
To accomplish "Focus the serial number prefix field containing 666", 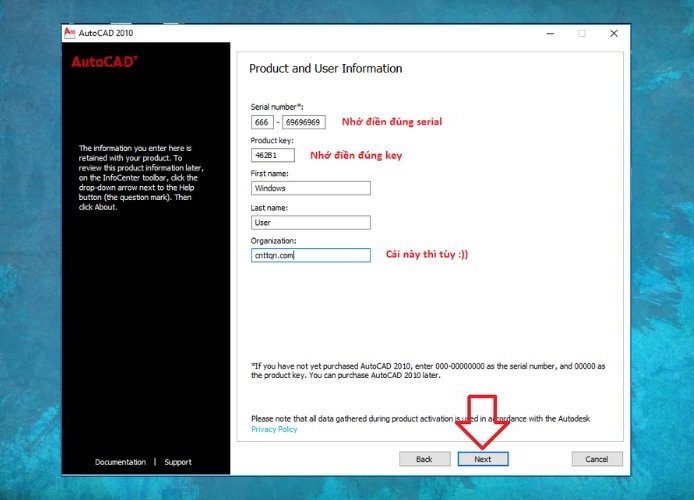I will 262,122.
